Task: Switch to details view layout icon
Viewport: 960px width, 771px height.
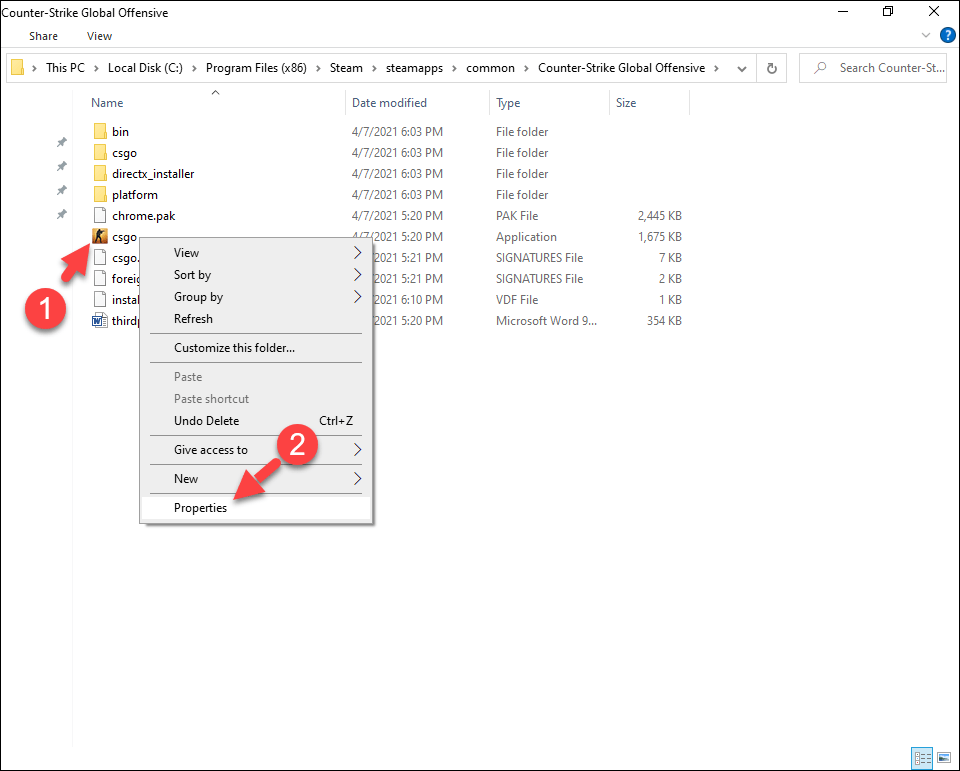Action: [921, 756]
